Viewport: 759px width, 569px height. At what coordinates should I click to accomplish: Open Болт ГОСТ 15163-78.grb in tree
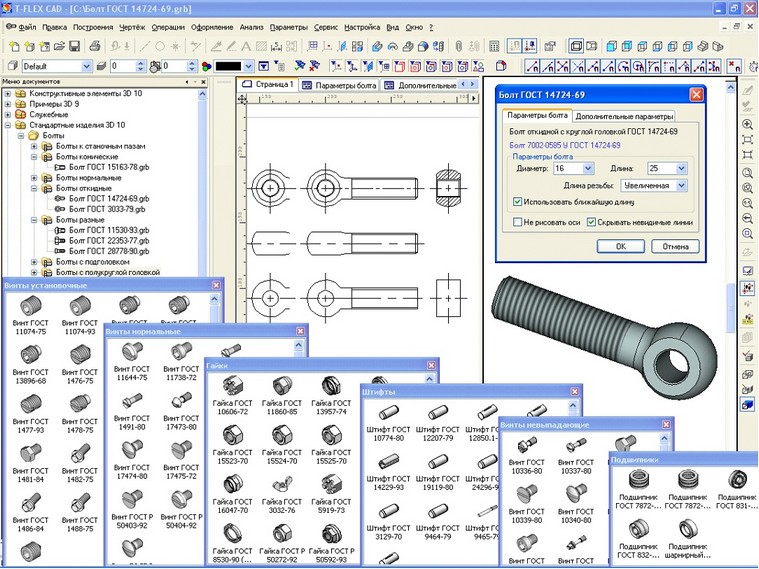[109, 167]
